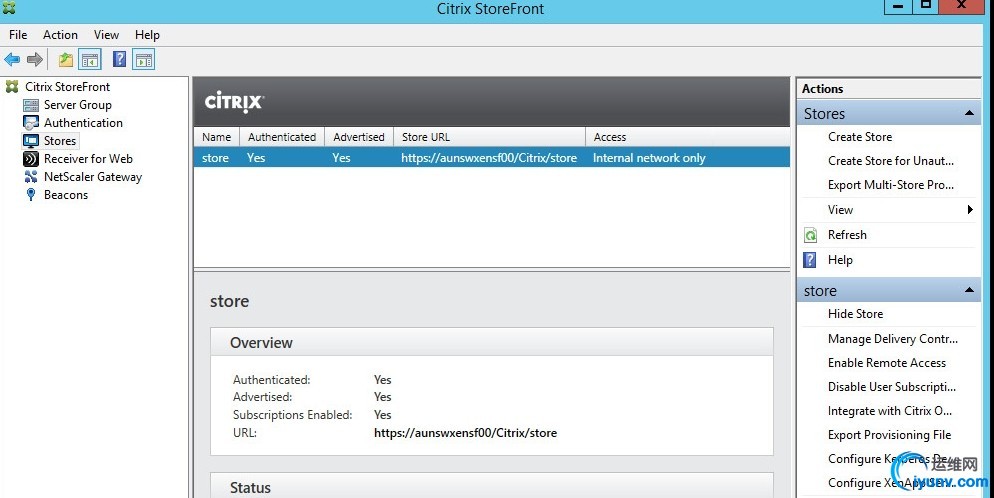Click the Forward arrow toolbar icon
994x498 pixels.
[35, 60]
